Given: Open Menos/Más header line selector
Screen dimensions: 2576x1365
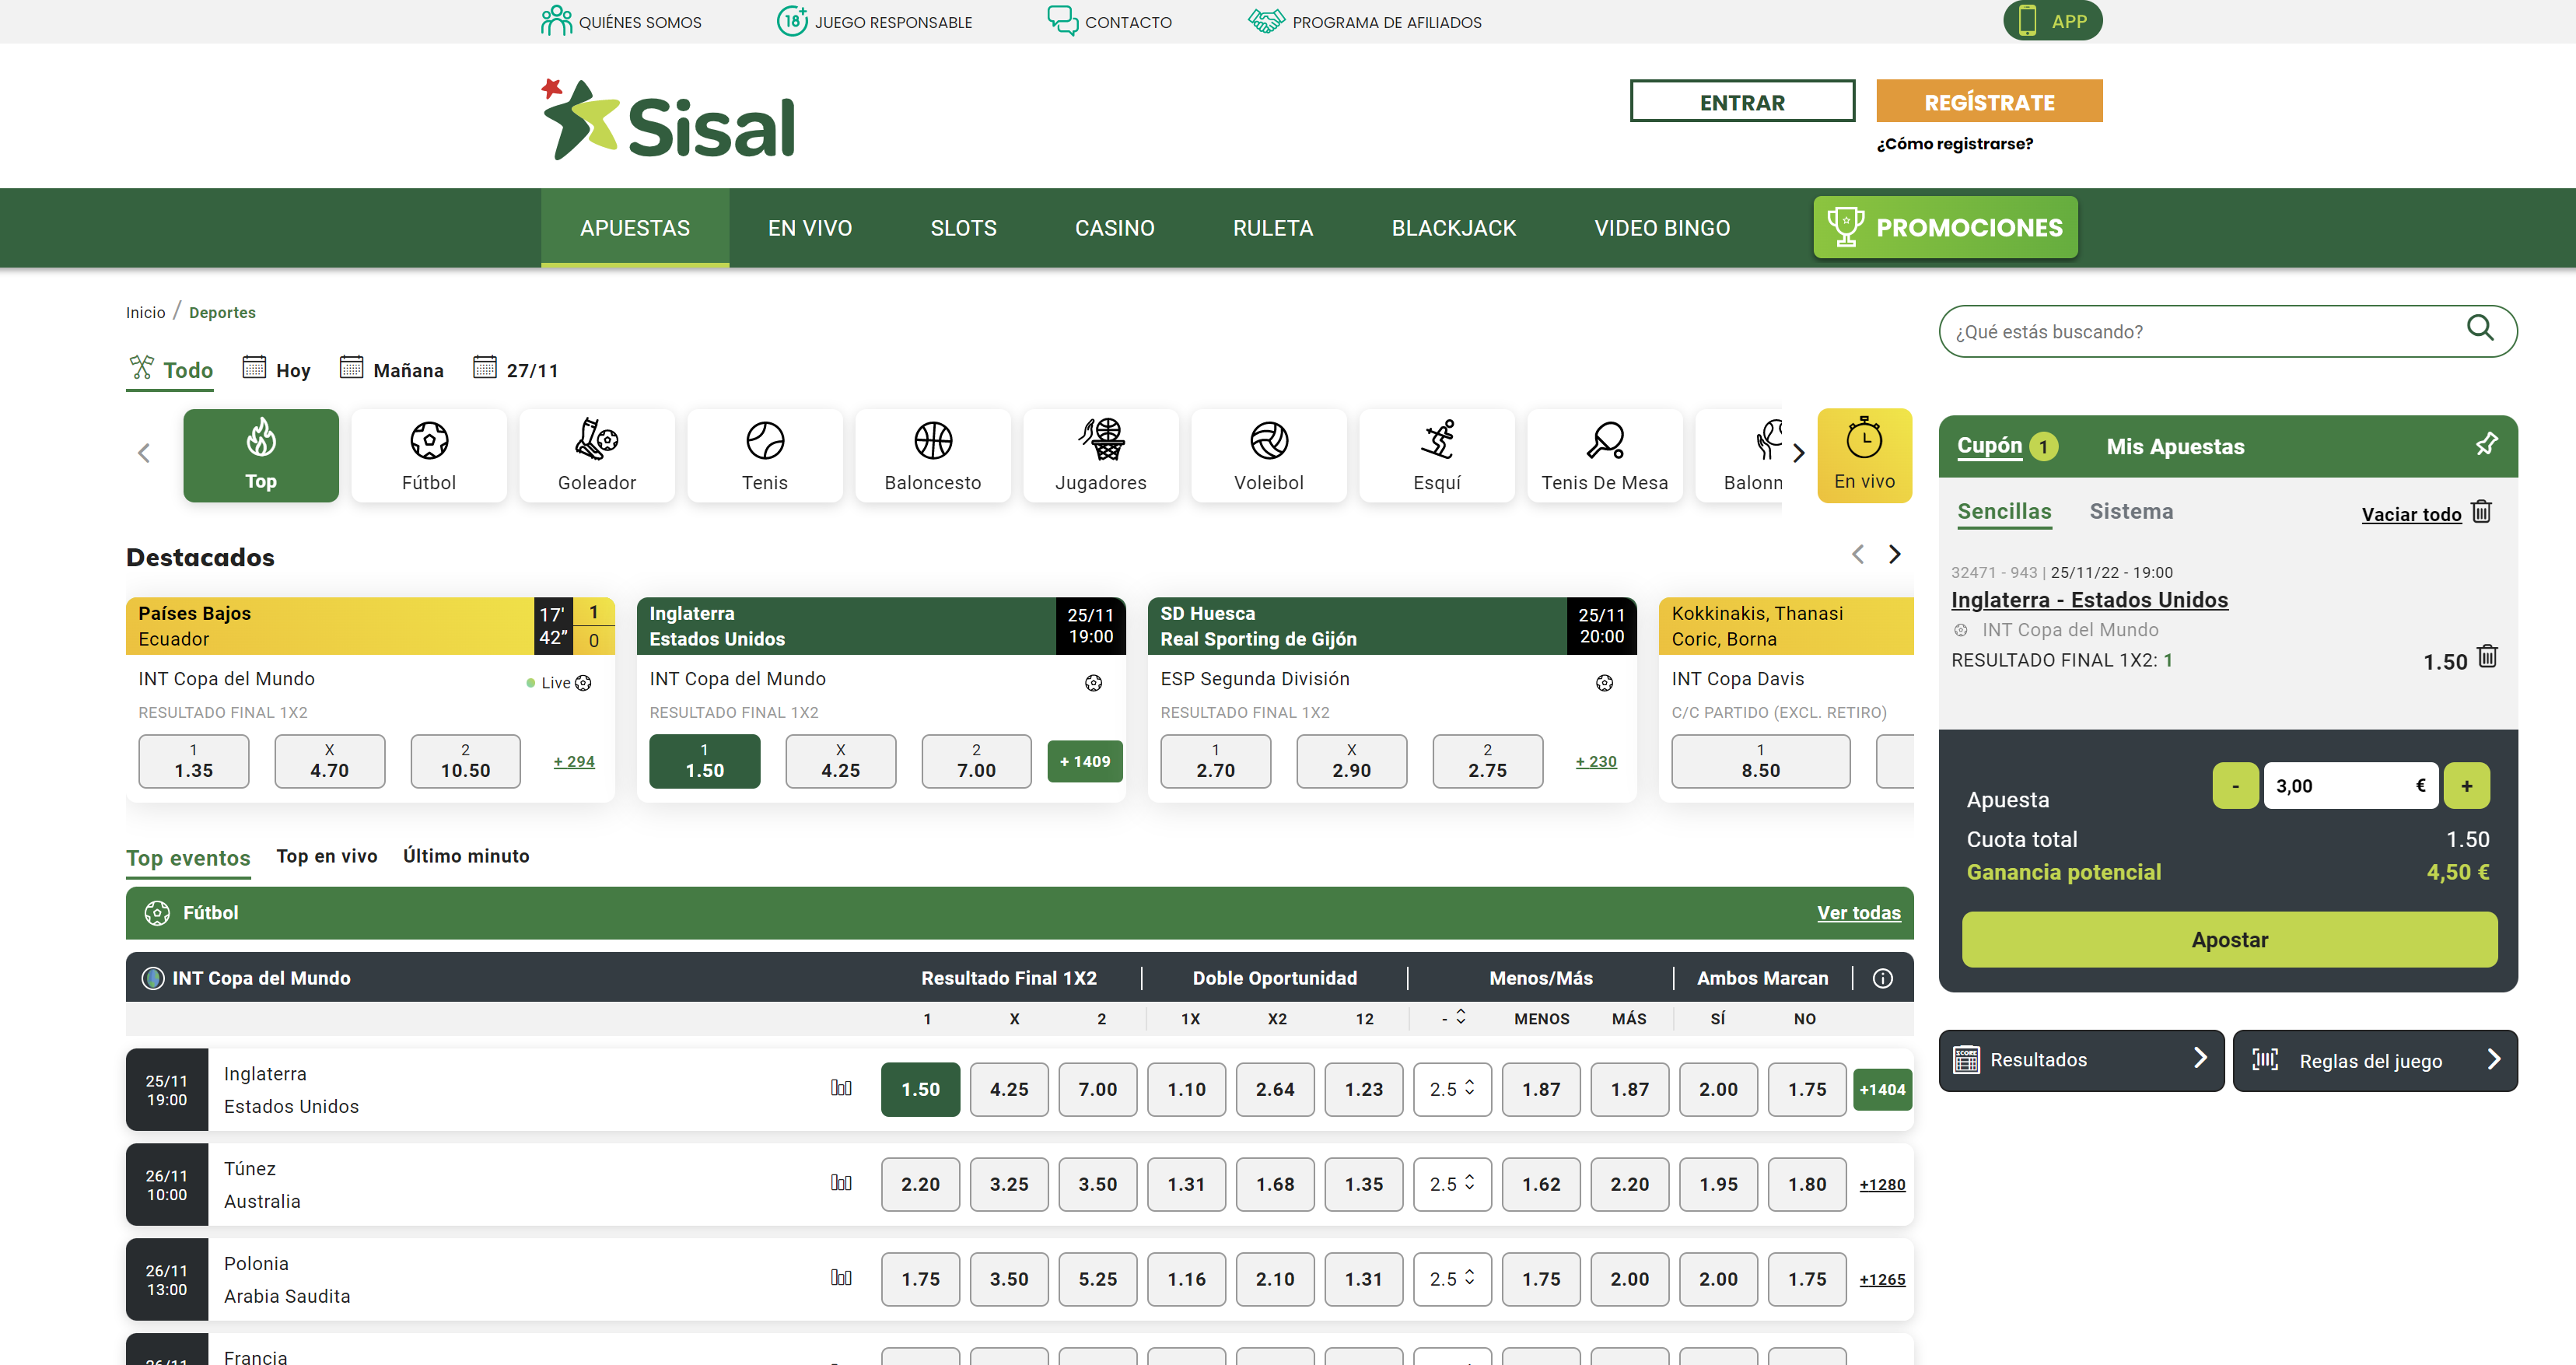Looking at the screenshot, I should [x=1453, y=1018].
